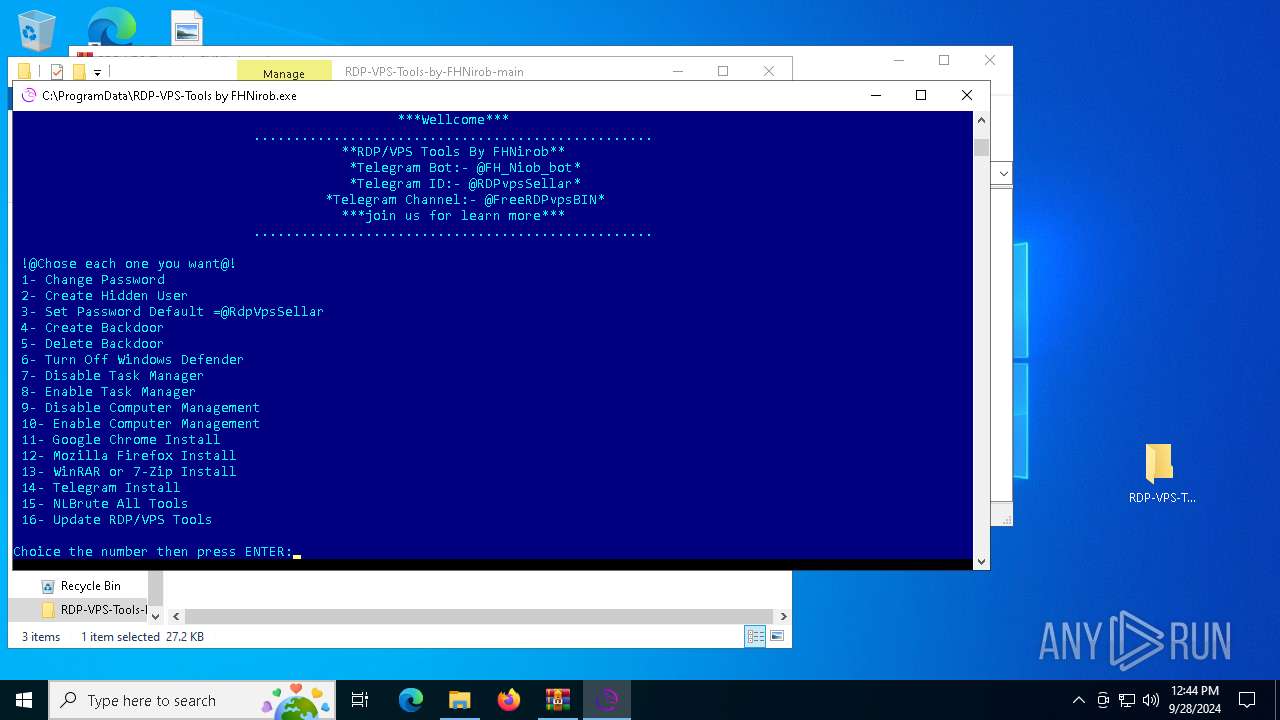Click the volume speaker tray icon
This screenshot has width=1280, height=720.
pos(1151,700)
